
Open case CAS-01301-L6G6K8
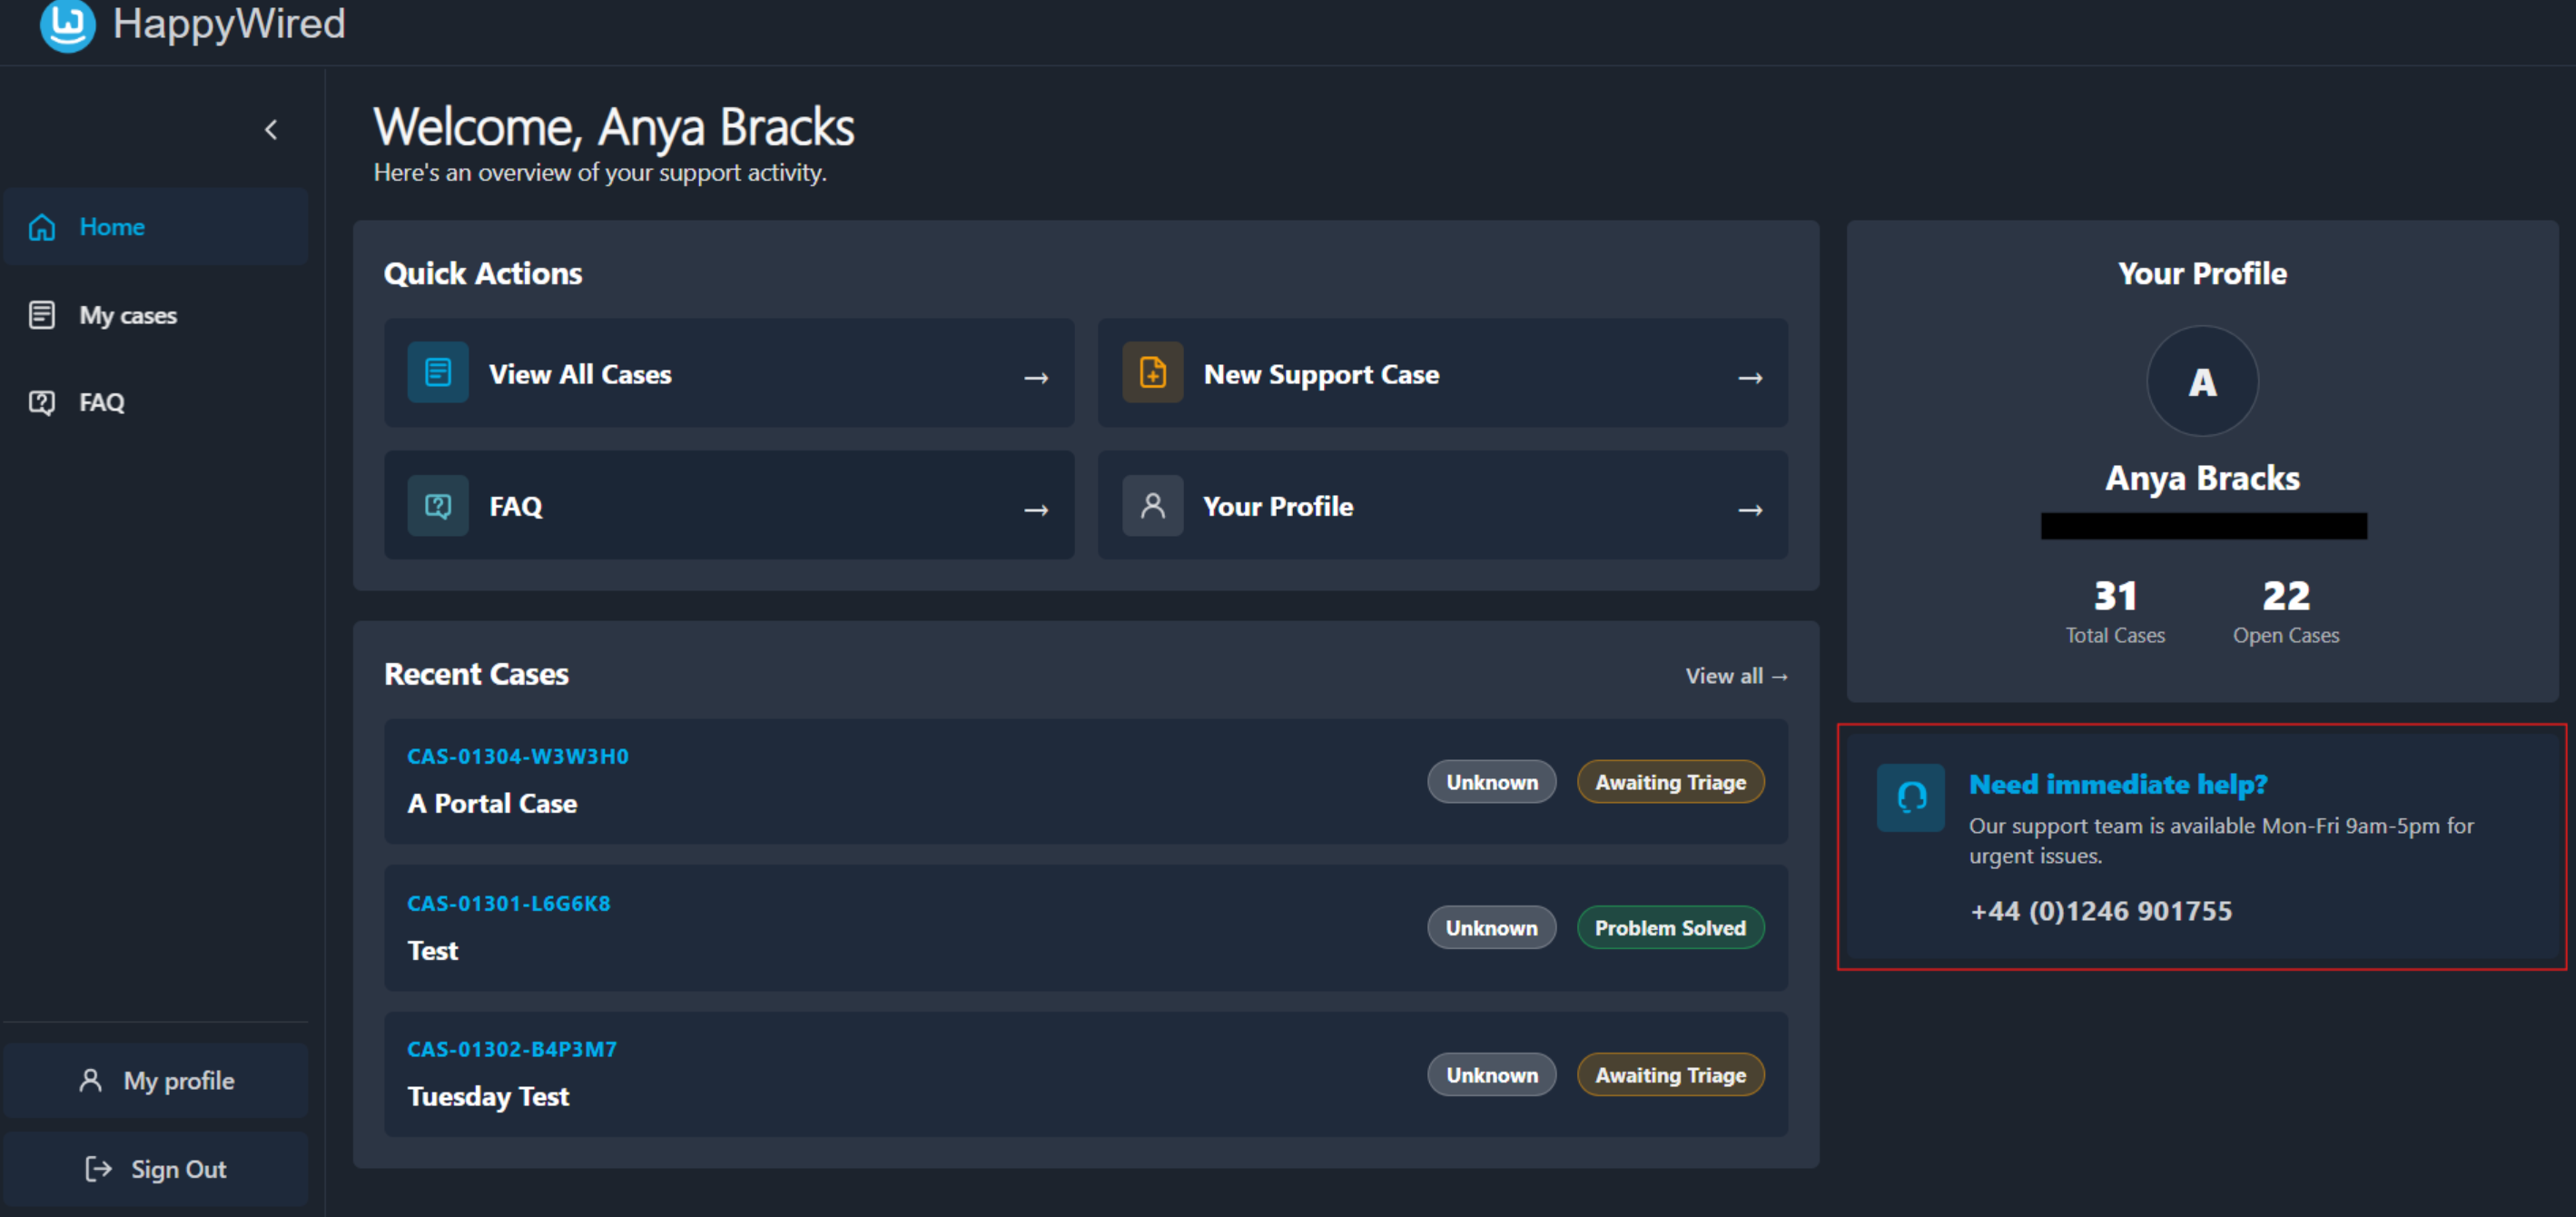click(x=508, y=903)
